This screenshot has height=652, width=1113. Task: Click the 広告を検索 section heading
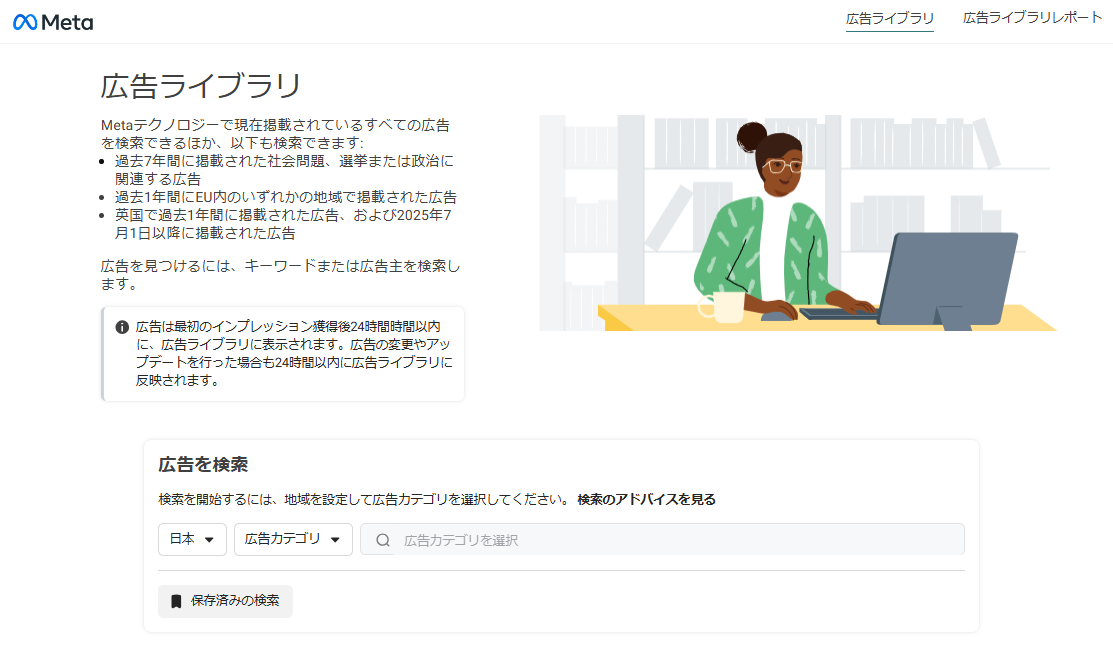(x=203, y=465)
